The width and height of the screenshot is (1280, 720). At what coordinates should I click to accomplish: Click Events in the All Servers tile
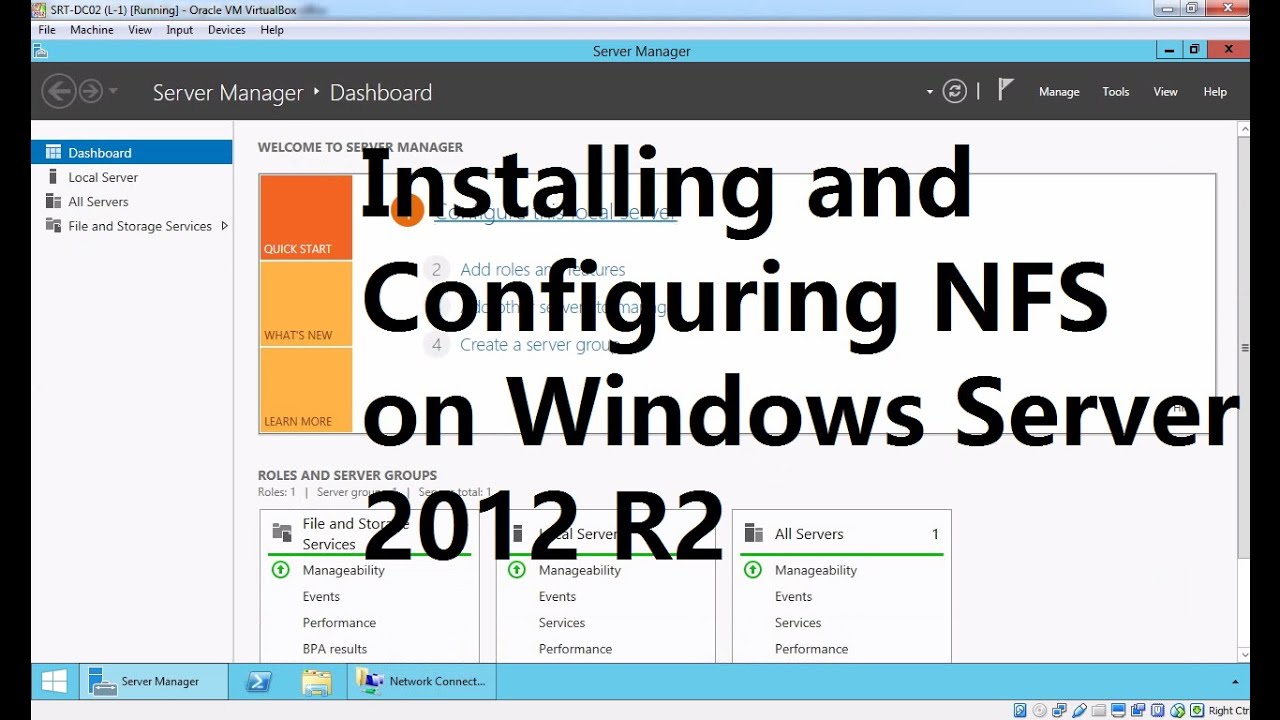click(x=794, y=597)
